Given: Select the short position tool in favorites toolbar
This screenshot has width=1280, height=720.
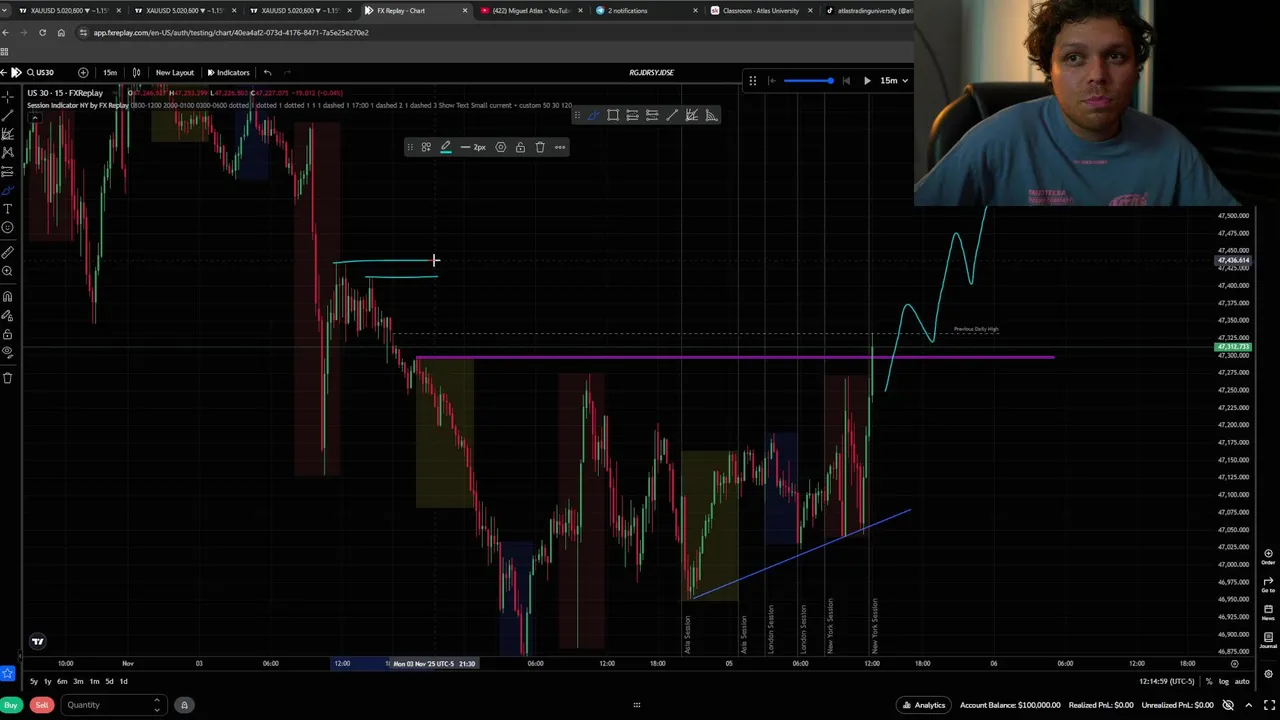Looking at the screenshot, I should 652,115.
